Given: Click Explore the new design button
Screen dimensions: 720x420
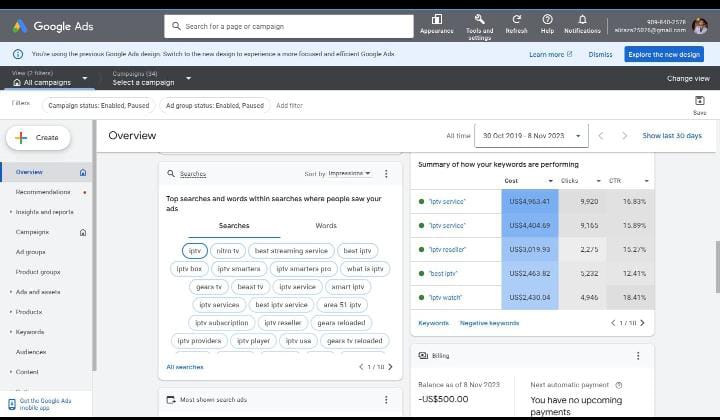Looking at the screenshot, I should [664, 54].
